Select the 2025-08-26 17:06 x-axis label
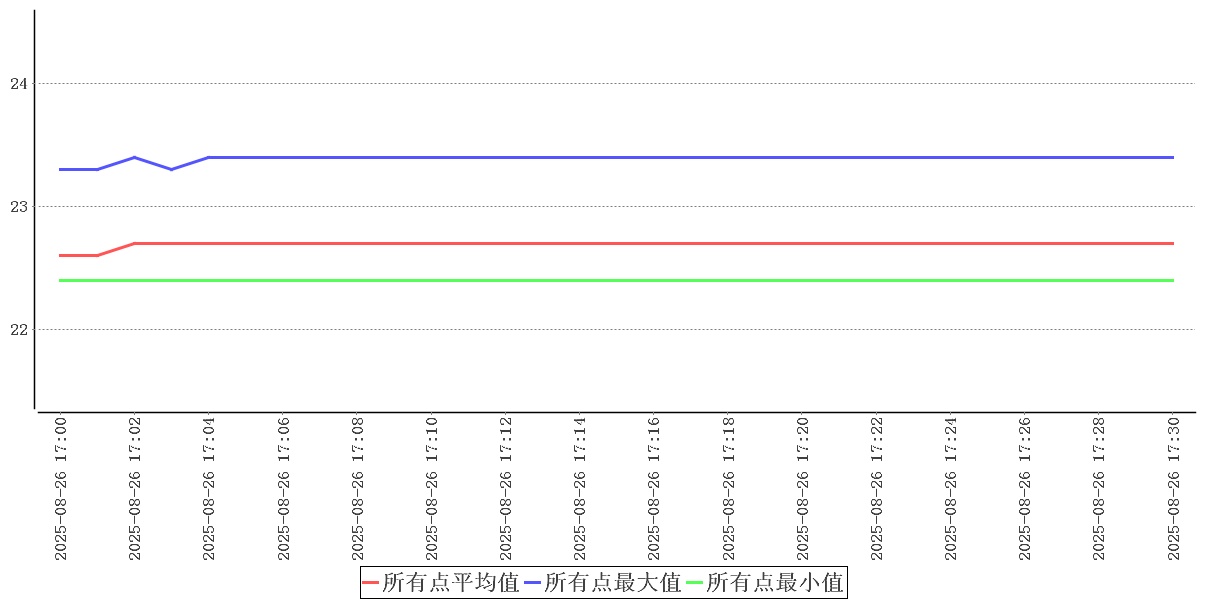 click(x=283, y=488)
